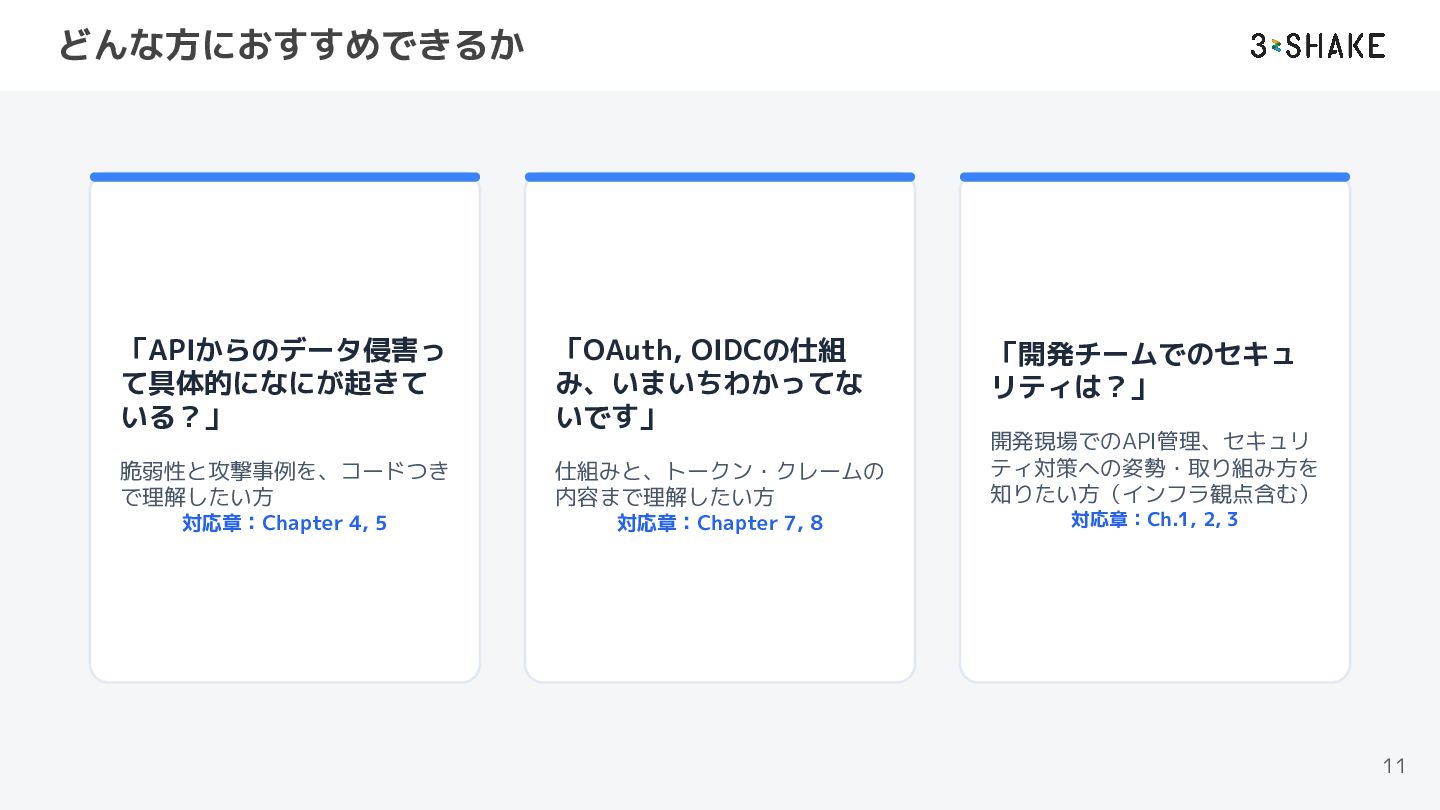Click blue top bar of middle card

click(720, 177)
